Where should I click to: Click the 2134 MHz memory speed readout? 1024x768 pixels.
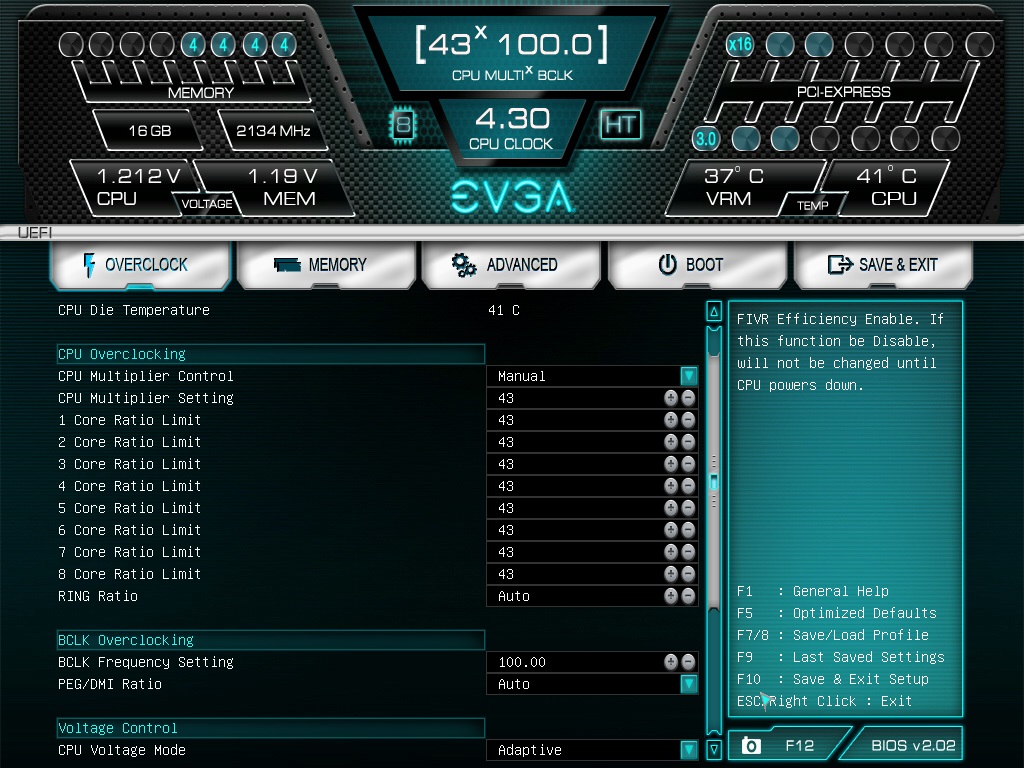coord(273,131)
